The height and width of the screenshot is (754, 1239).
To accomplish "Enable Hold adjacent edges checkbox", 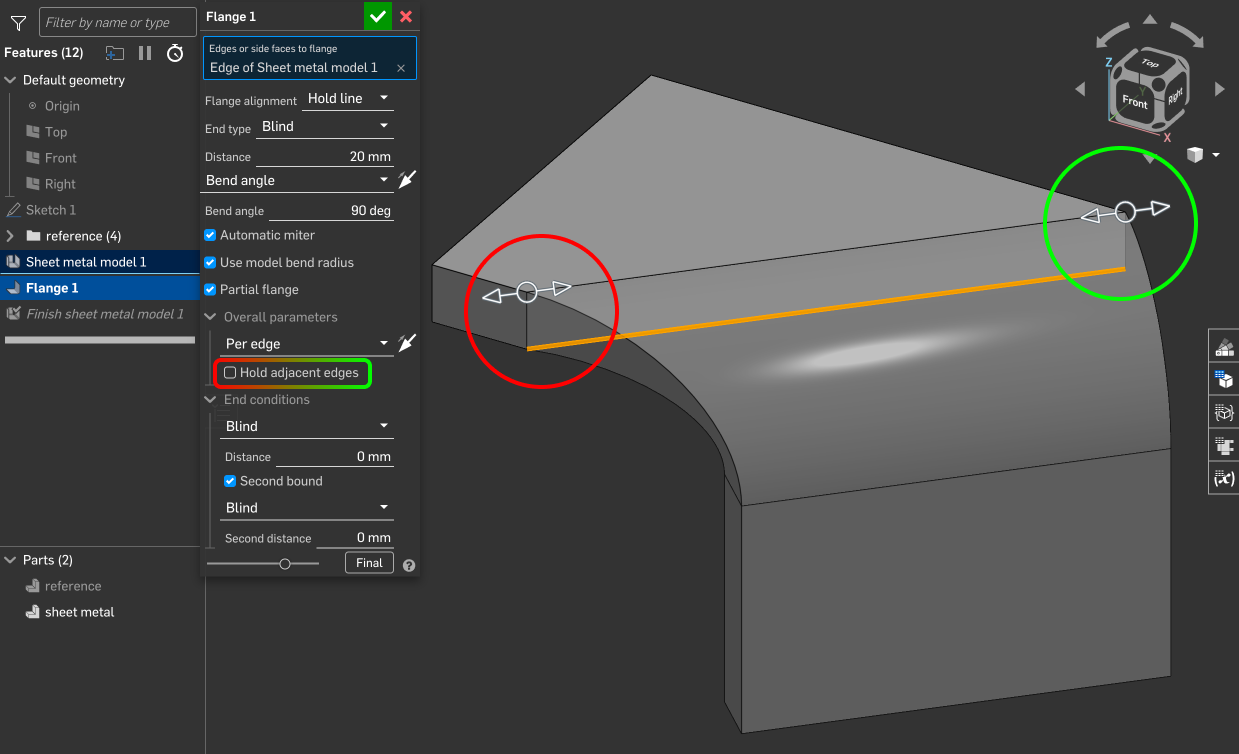I will tap(230, 373).
